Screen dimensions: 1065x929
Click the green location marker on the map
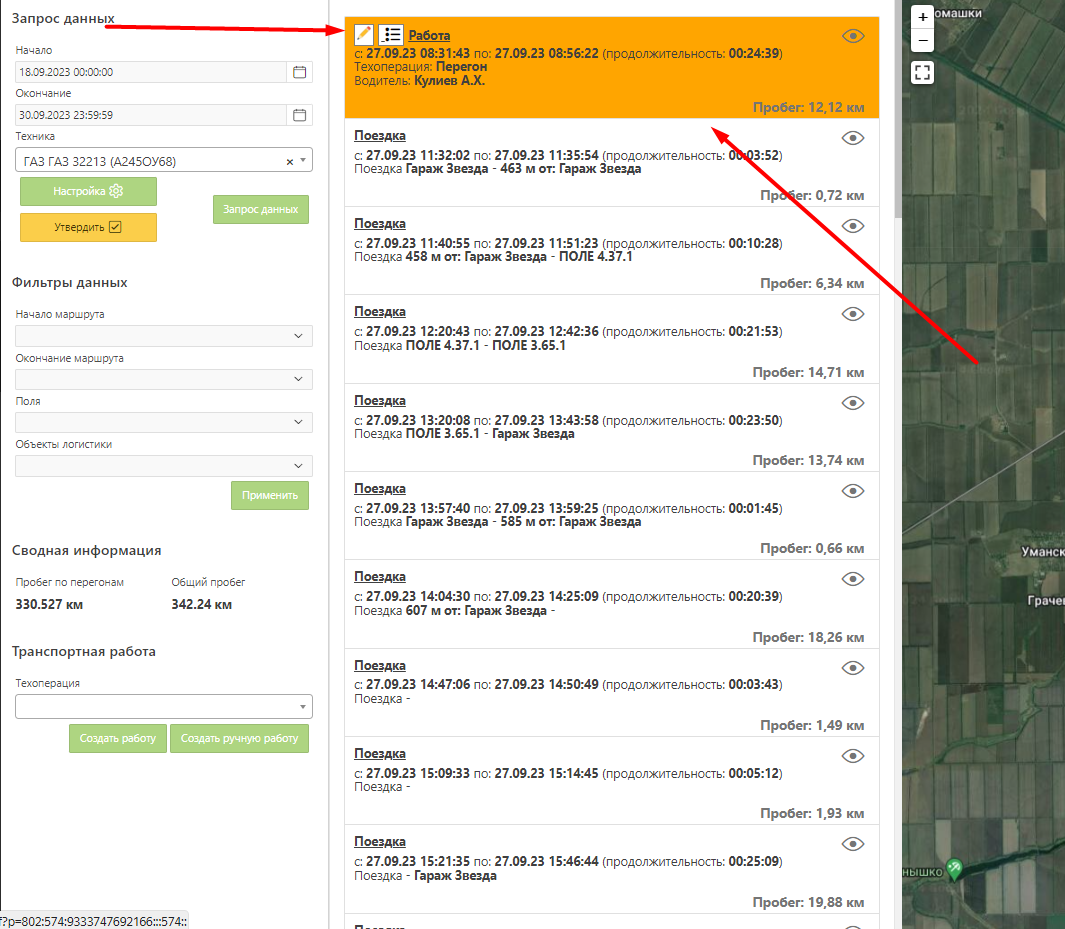pyautogui.click(x=954, y=869)
